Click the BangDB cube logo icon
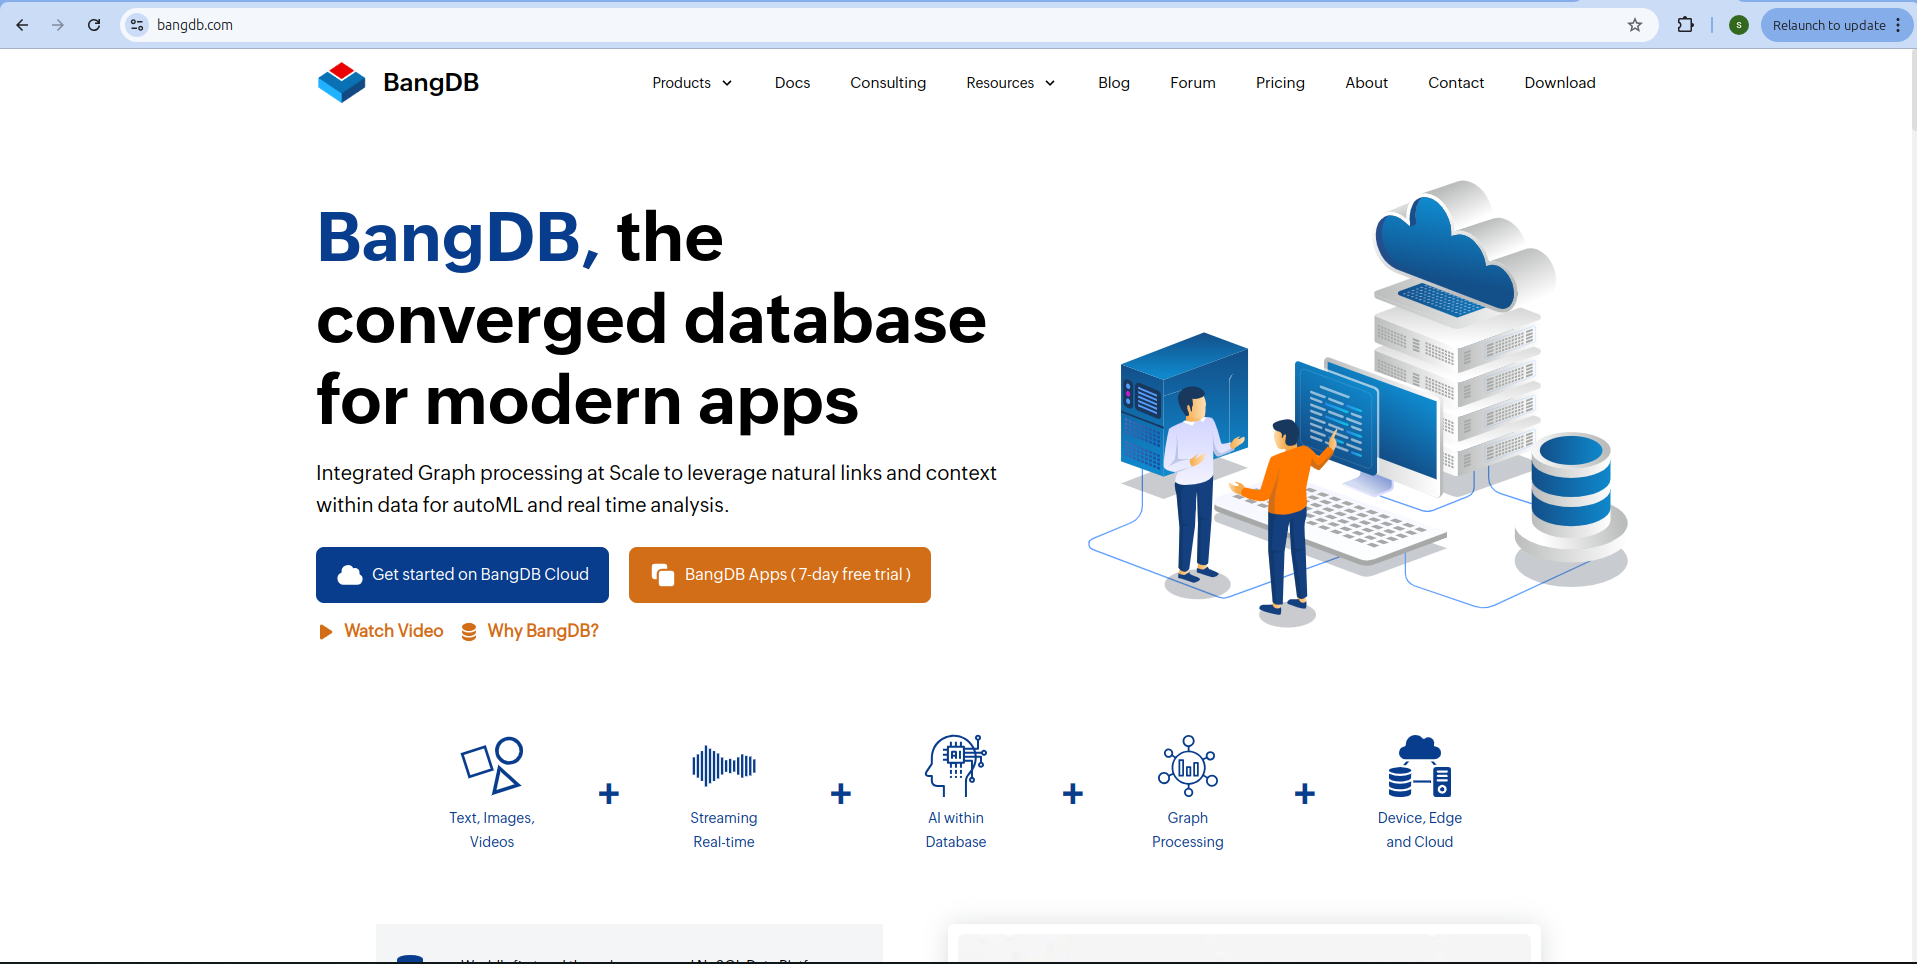 (x=342, y=82)
